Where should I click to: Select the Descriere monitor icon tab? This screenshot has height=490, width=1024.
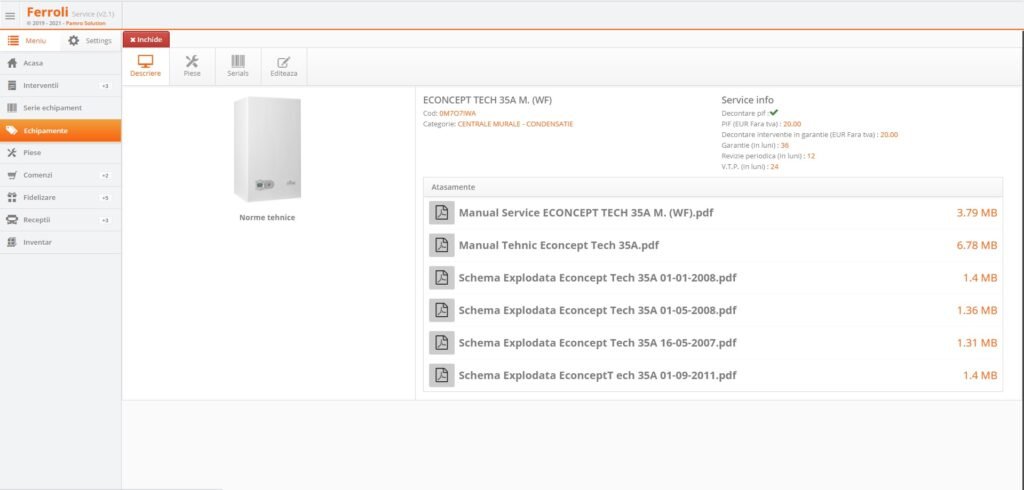(145, 66)
